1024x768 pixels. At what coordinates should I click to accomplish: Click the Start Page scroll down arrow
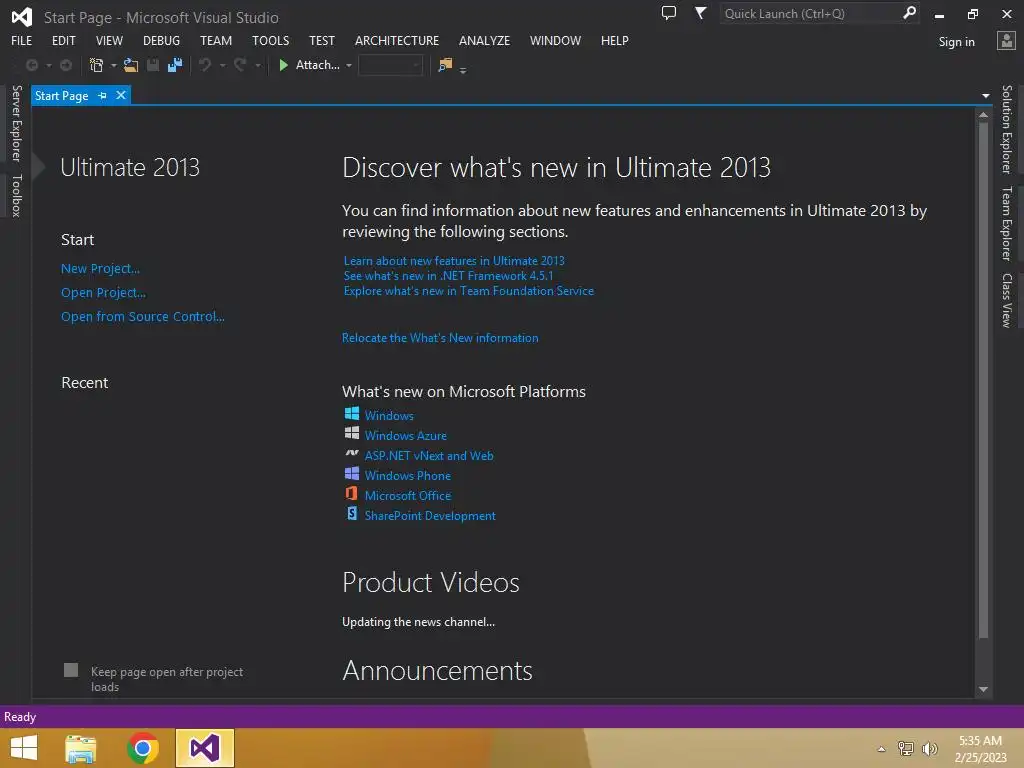(x=984, y=689)
